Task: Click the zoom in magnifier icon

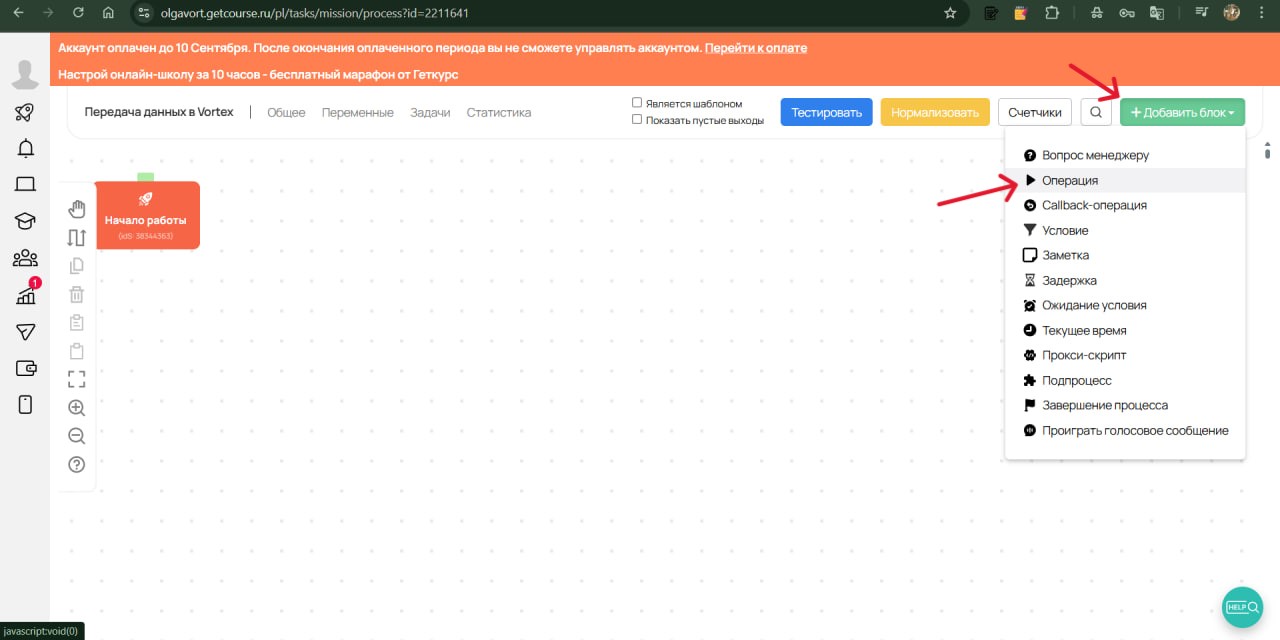Action: (x=77, y=408)
